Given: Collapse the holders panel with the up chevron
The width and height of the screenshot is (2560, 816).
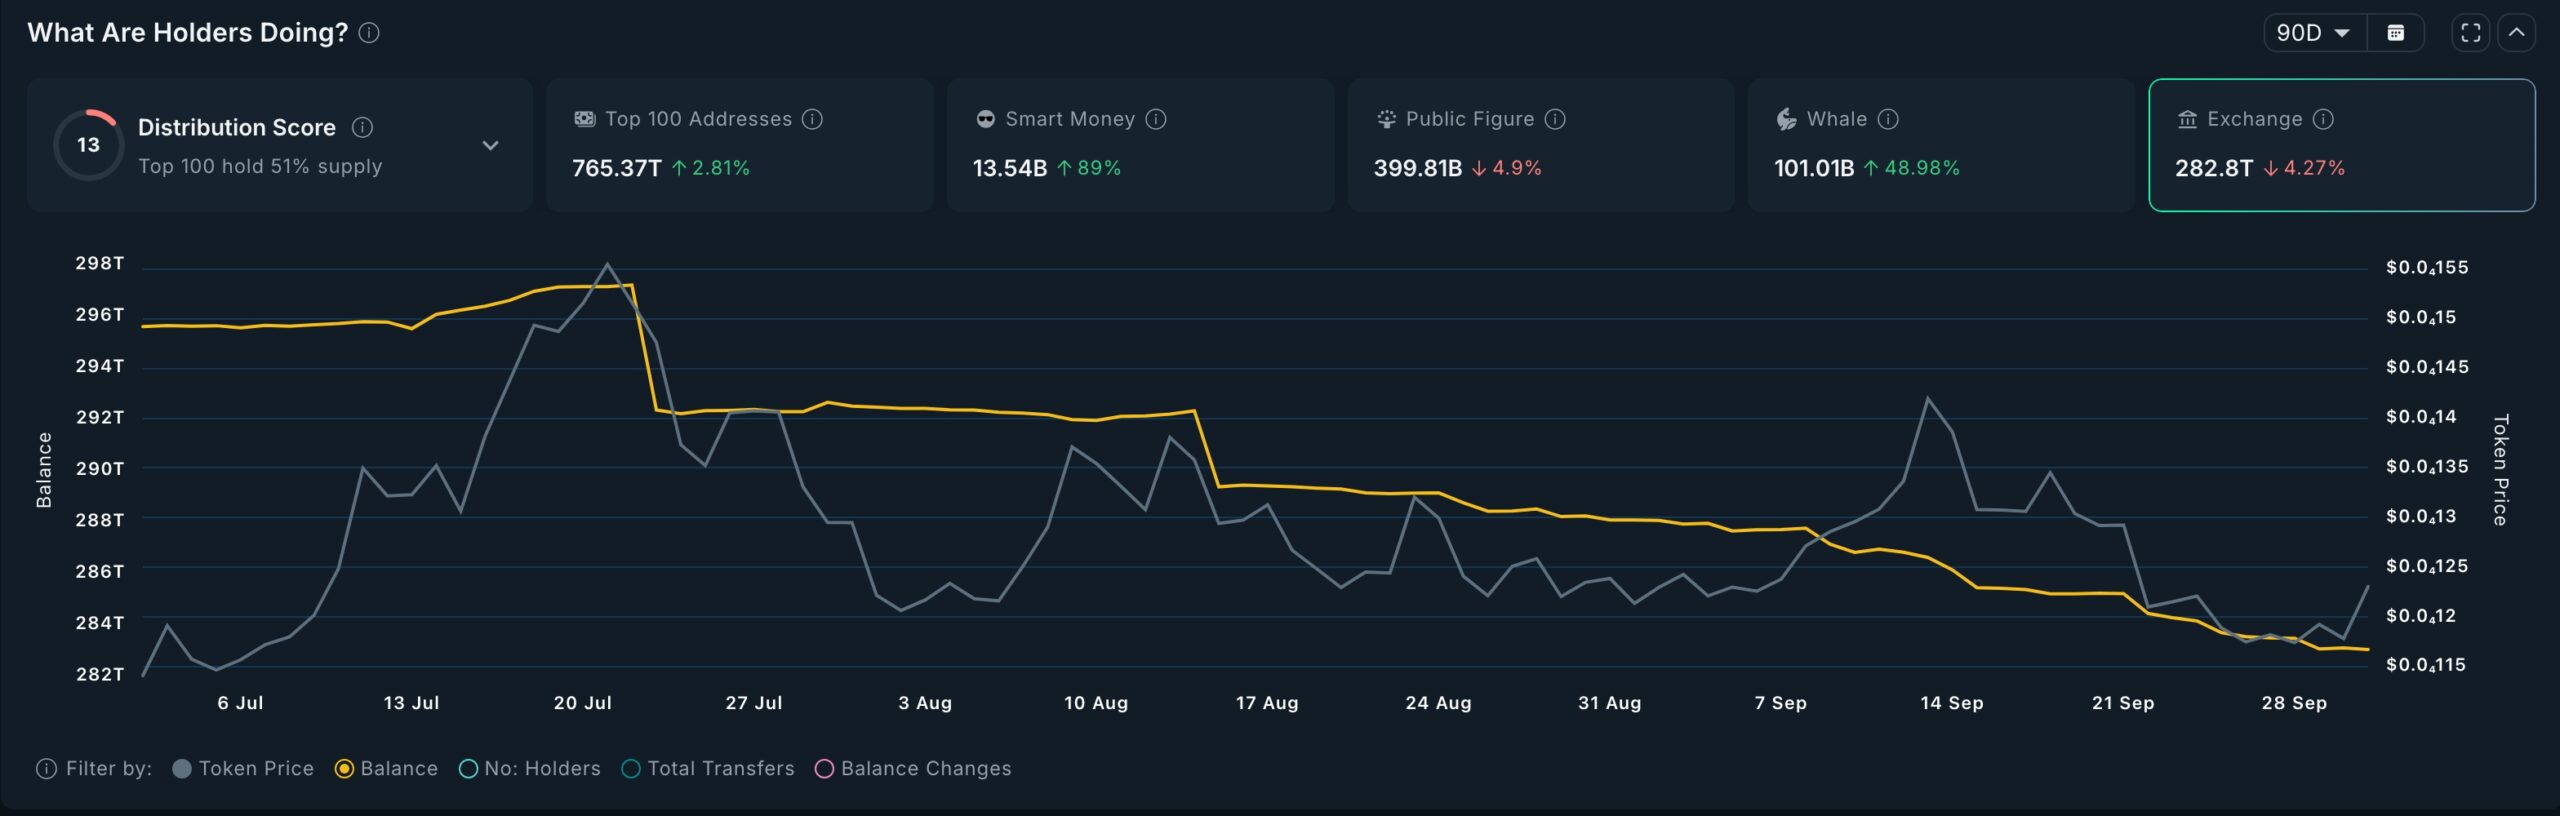Looking at the screenshot, I should (2517, 33).
